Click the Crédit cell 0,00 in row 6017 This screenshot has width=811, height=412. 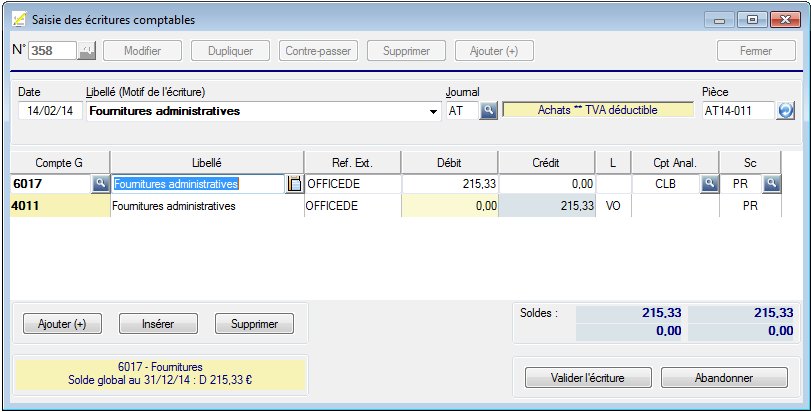click(x=547, y=184)
